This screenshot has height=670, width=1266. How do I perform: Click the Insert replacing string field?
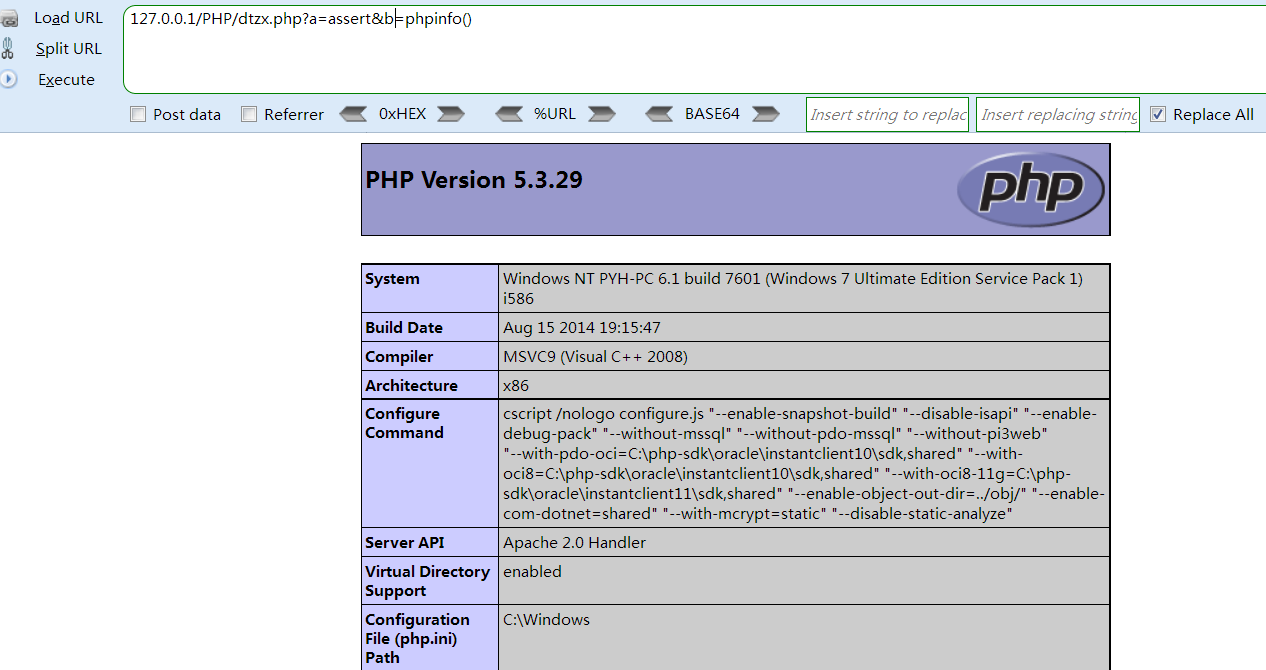point(1059,114)
